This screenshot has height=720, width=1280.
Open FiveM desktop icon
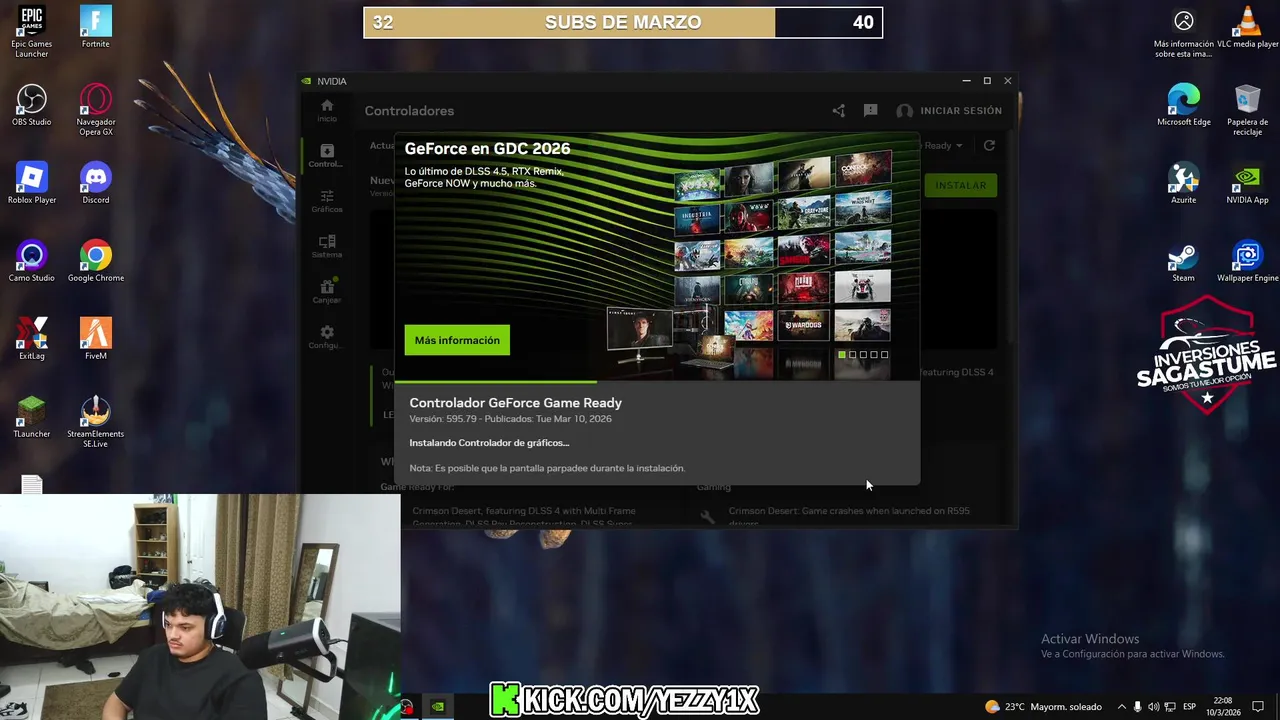(x=96, y=339)
